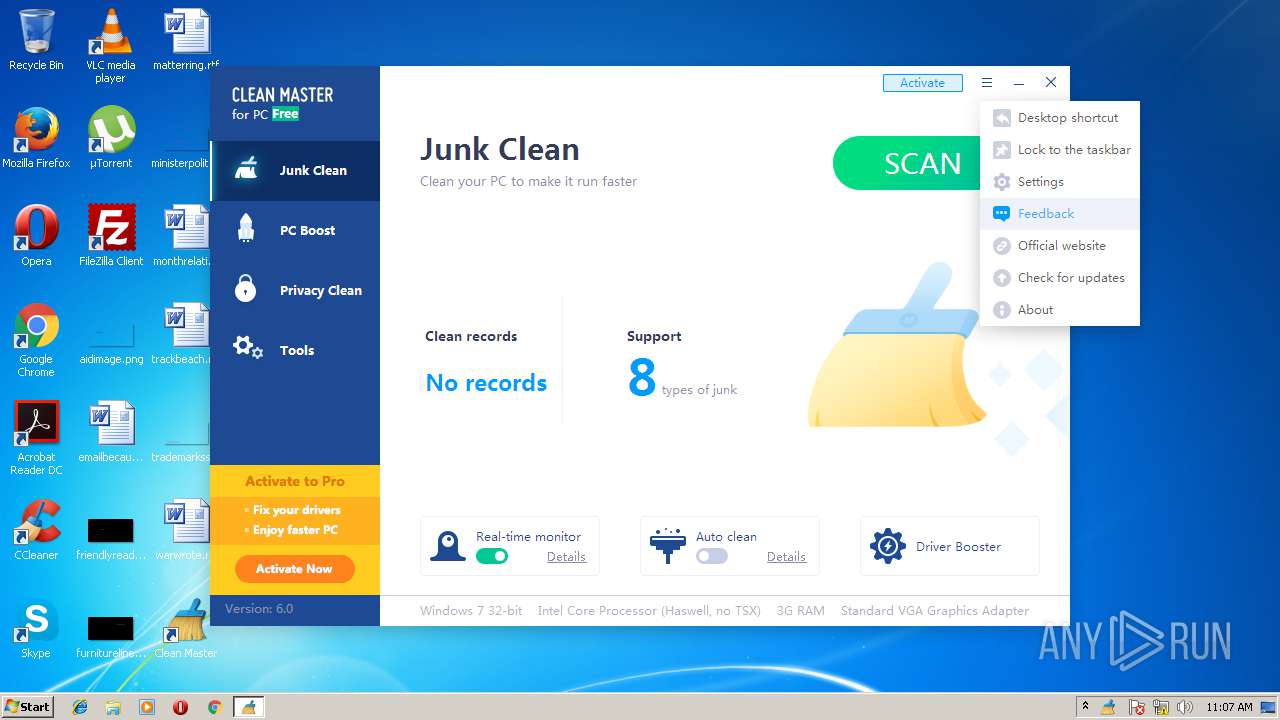Select the µTorrent desktop icon
Screen dimensions: 1280x720
pyautogui.click(x=111, y=138)
